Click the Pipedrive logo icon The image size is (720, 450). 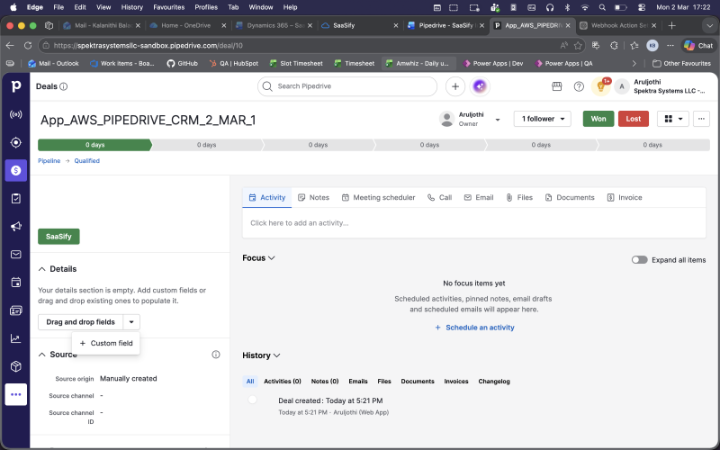click(16, 86)
